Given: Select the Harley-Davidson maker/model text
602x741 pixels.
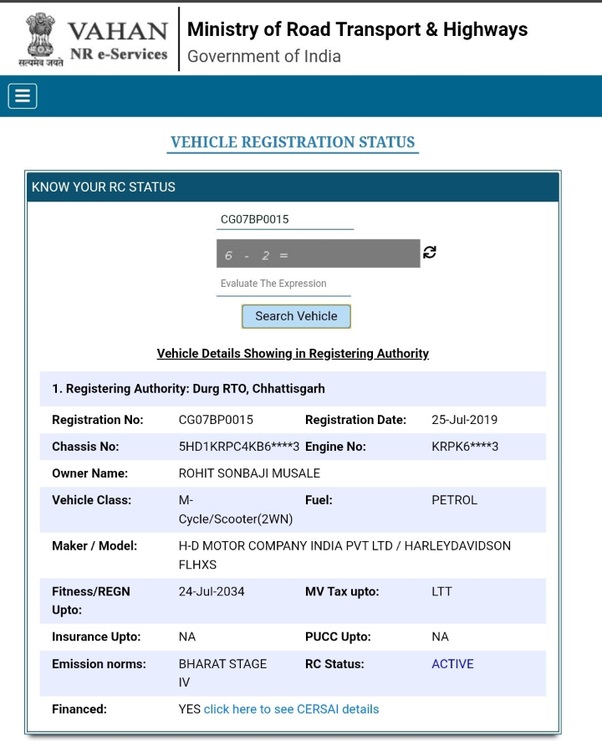Looking at the screenshot, I should (x=344, y=554).
